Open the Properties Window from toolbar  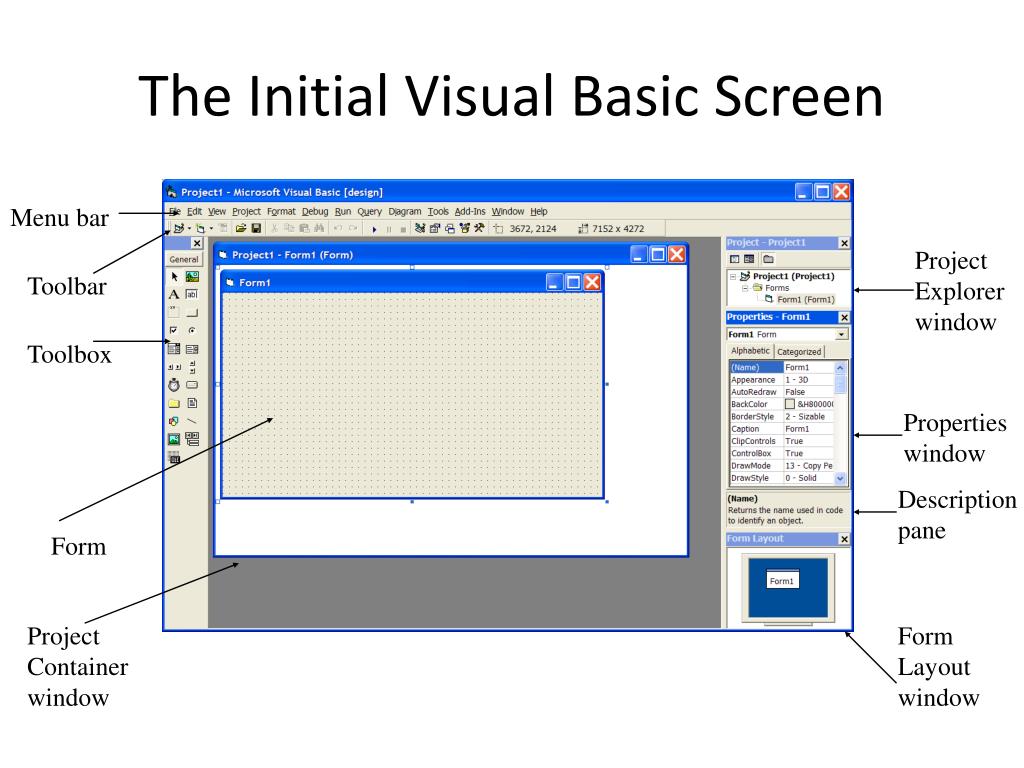pyautogui.click(x=434, y=228)
